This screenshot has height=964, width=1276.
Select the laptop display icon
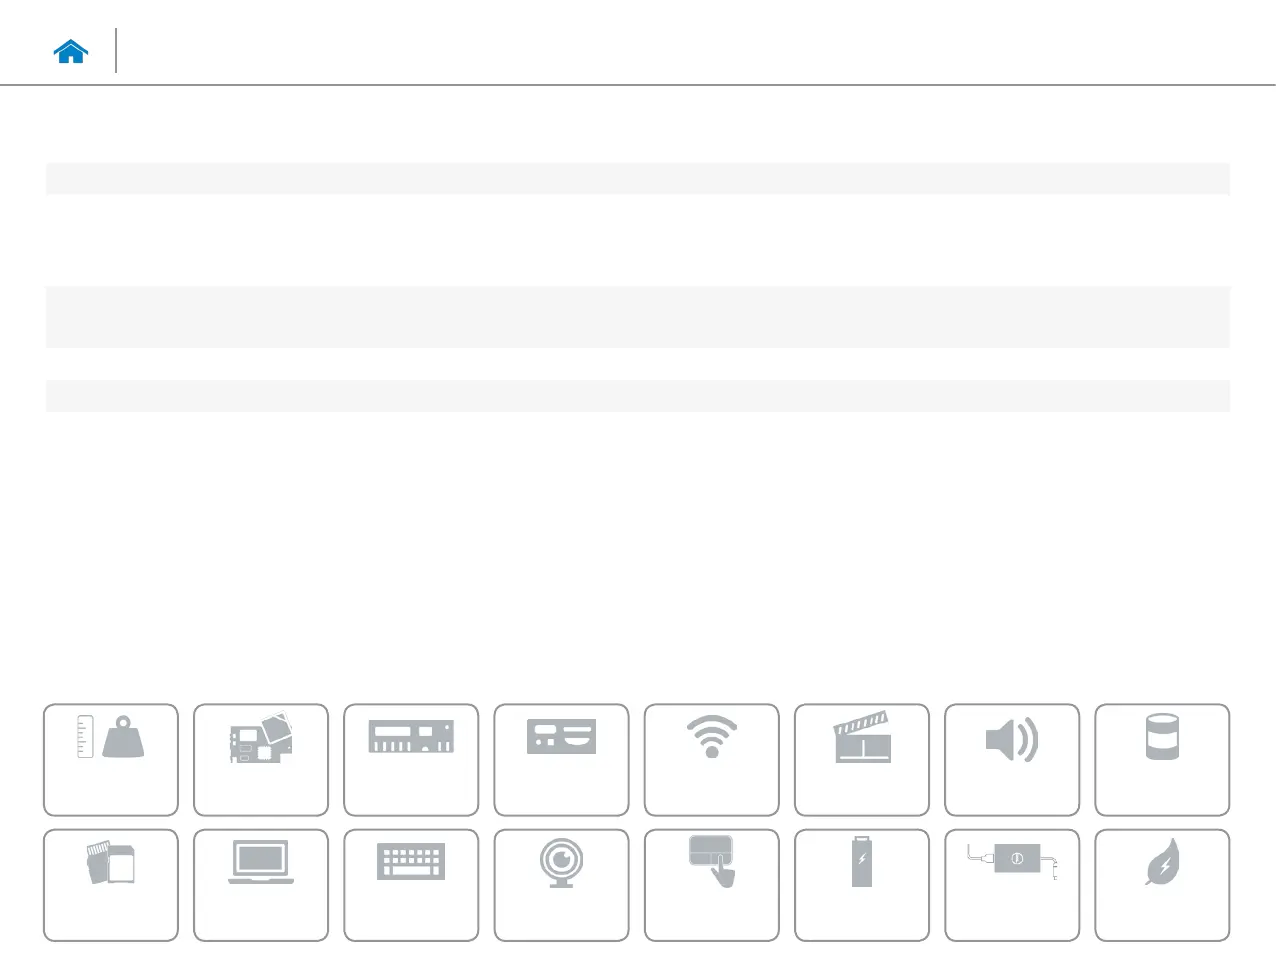[x=261, y=885]
